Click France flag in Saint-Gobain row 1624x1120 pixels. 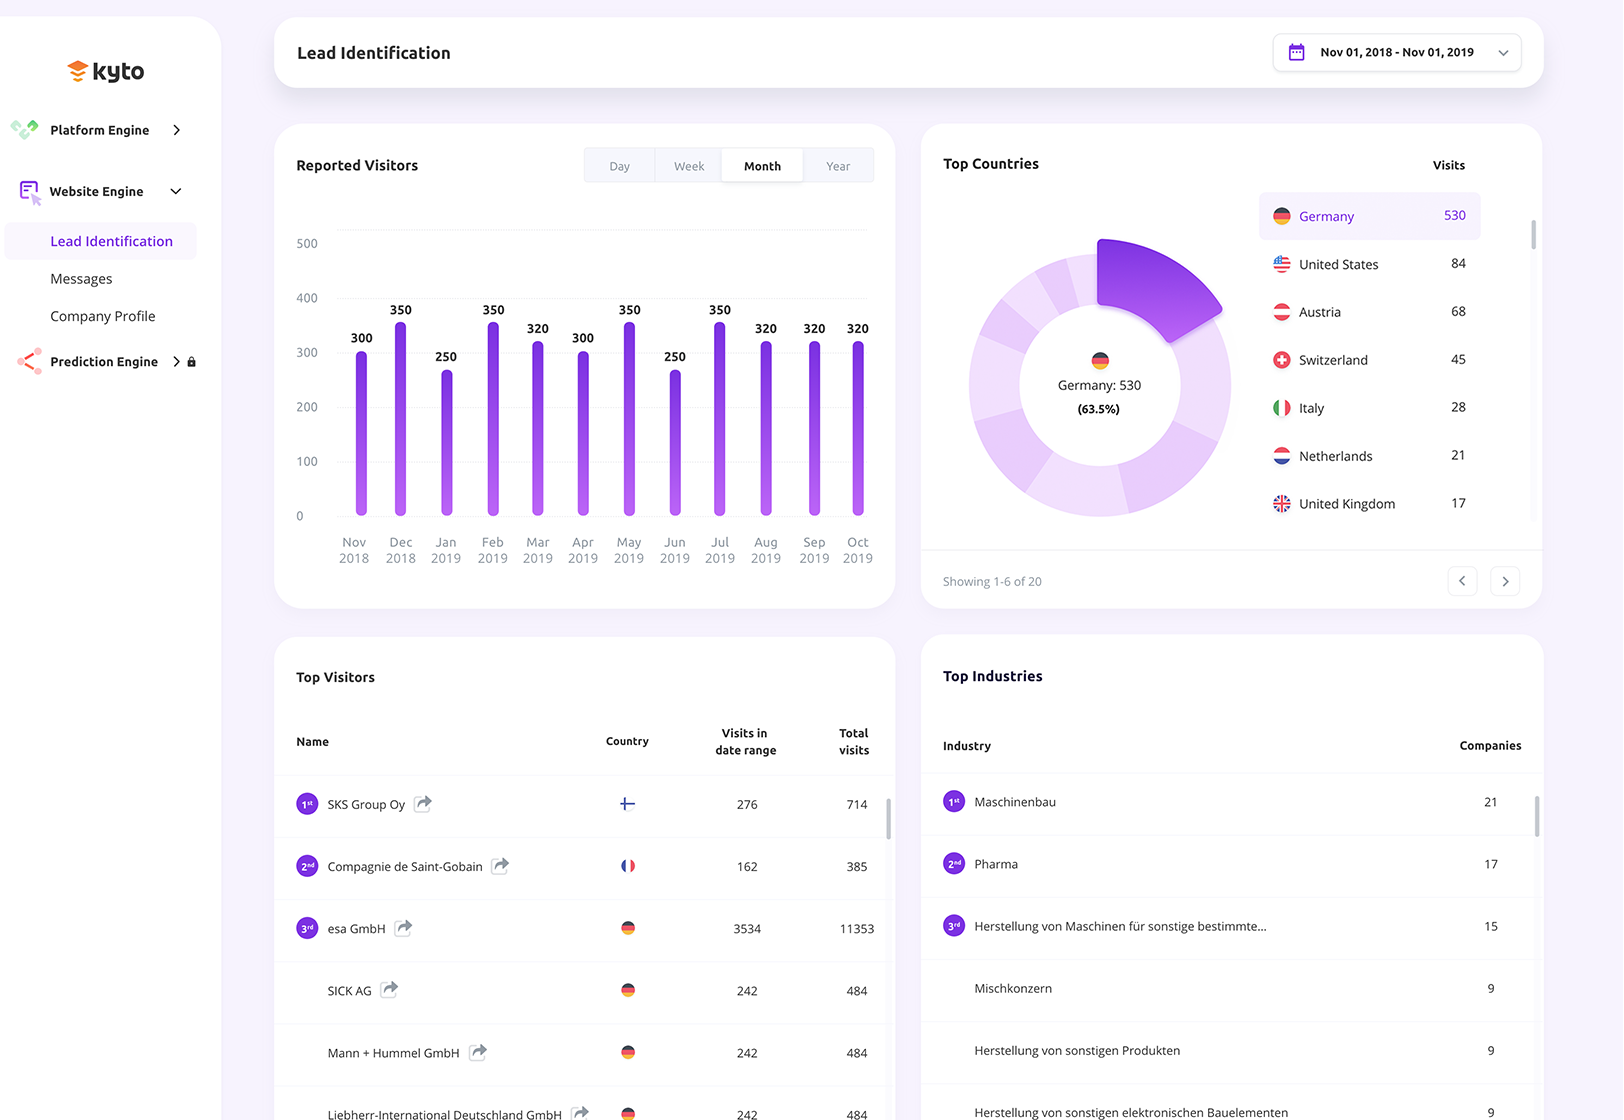click(x=627, y=866)
